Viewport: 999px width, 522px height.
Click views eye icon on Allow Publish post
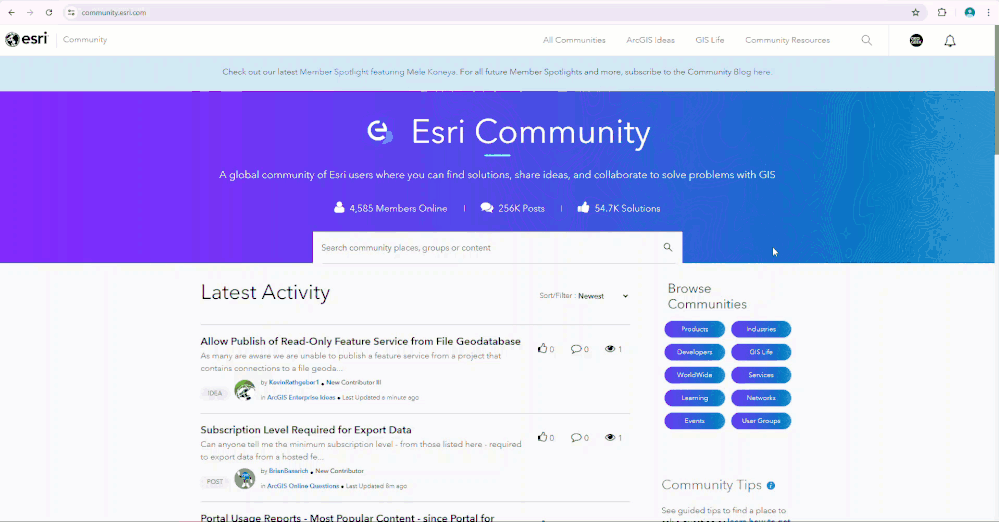tap(610, 349)
